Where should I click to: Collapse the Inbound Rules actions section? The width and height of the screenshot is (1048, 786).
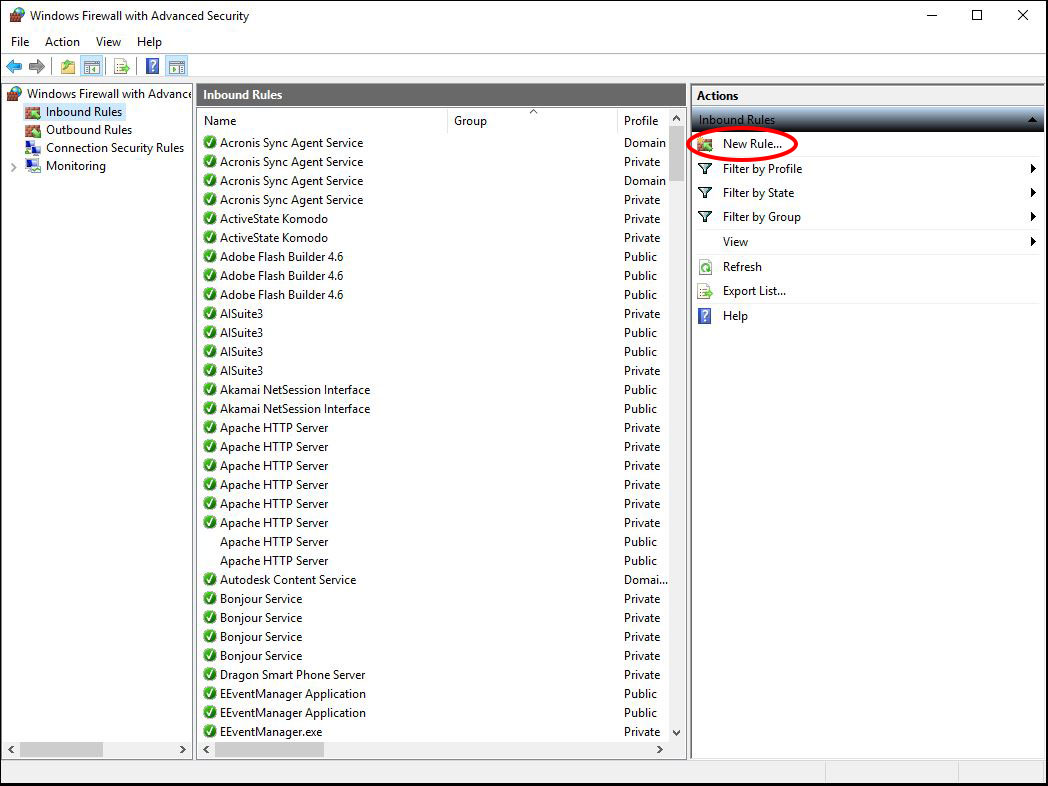click(1032, 120)
